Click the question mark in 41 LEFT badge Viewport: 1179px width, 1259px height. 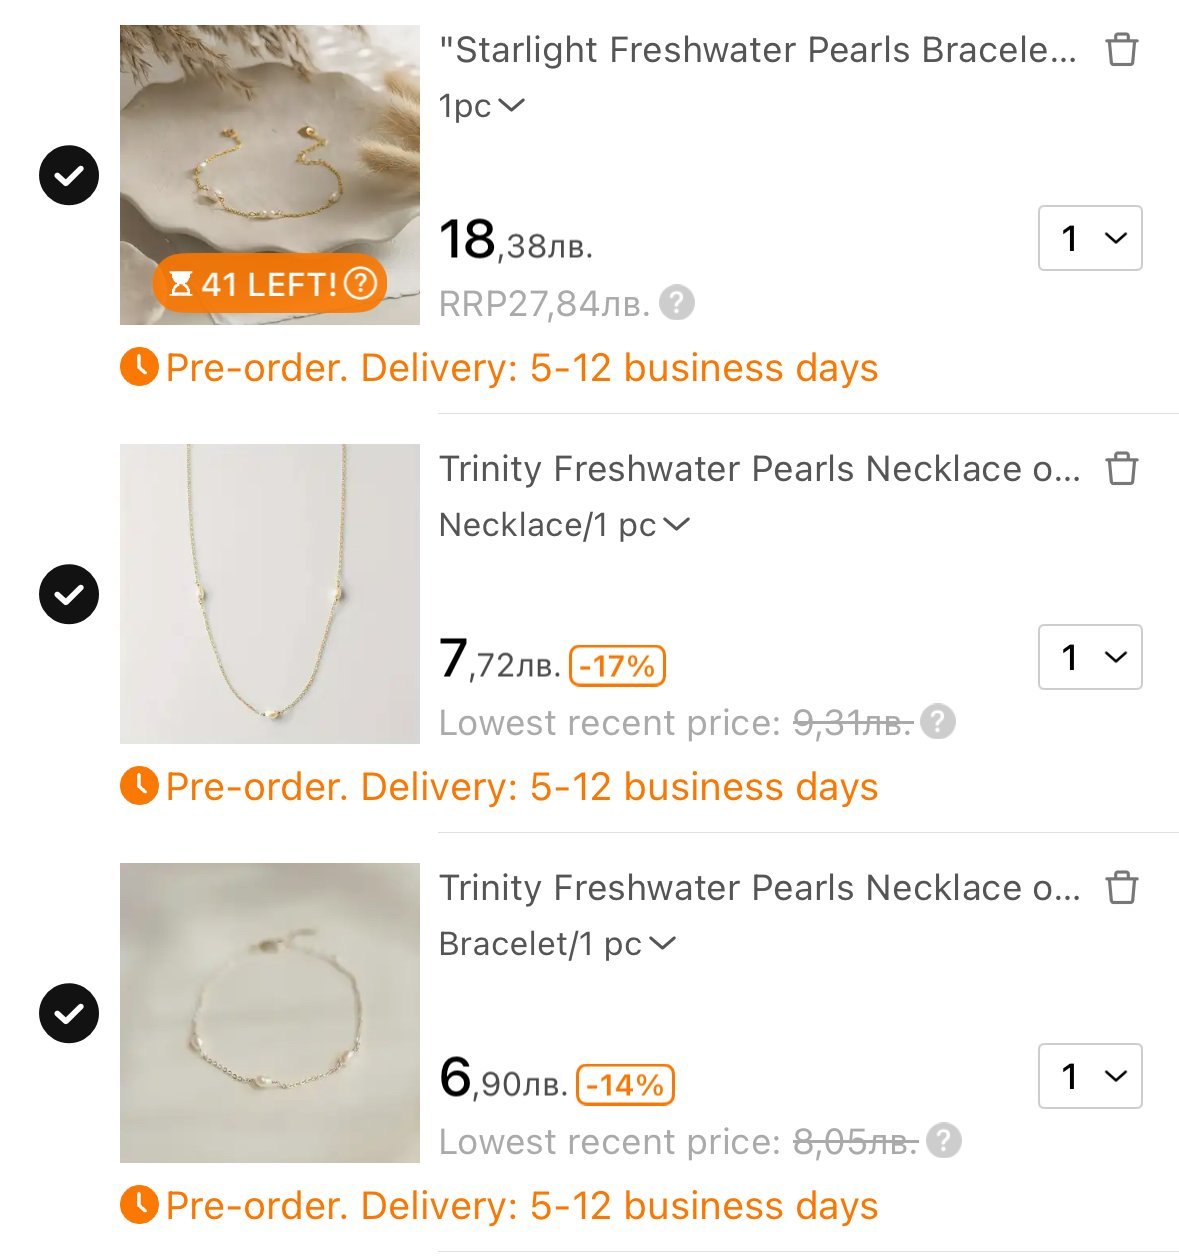click(x=360, y=284)
